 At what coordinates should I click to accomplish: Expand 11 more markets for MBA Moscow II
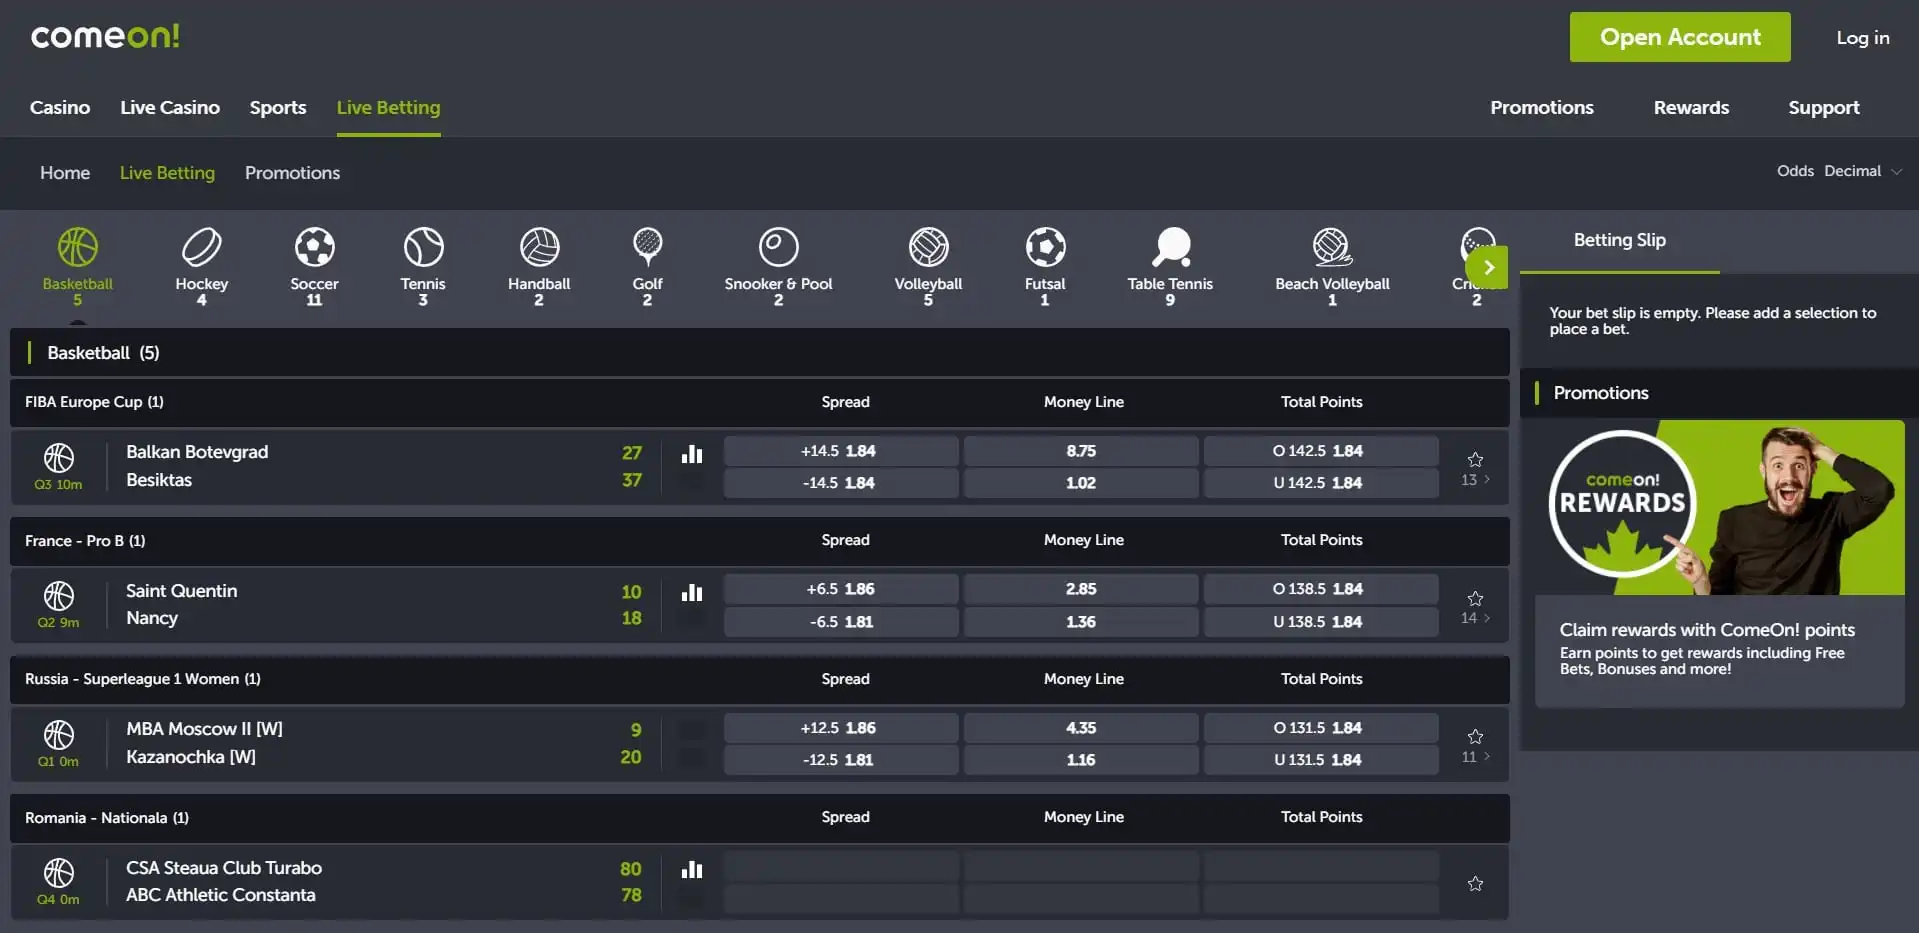coord(1475,757)
